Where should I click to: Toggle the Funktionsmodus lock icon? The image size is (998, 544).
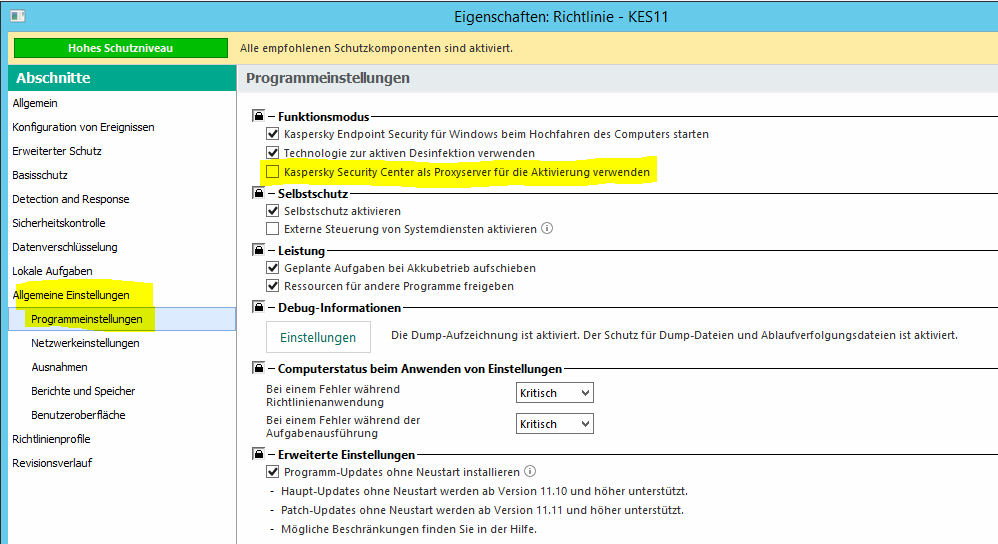click(x=258, y=116)
